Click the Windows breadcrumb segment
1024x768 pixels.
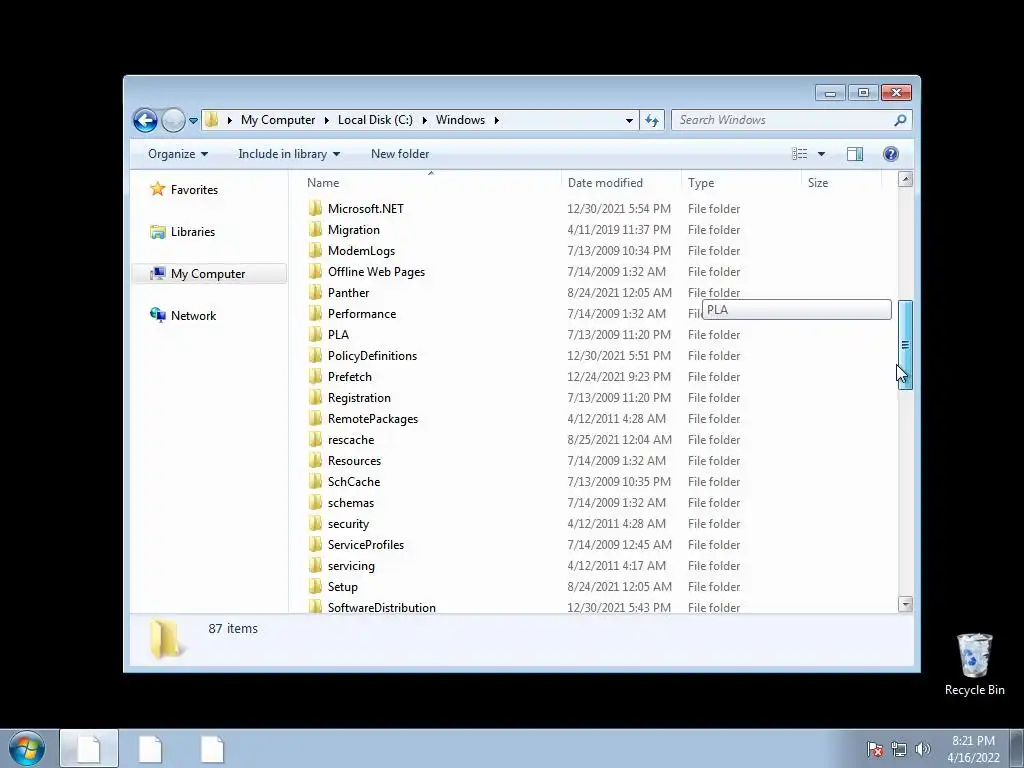tap(460, 120)
